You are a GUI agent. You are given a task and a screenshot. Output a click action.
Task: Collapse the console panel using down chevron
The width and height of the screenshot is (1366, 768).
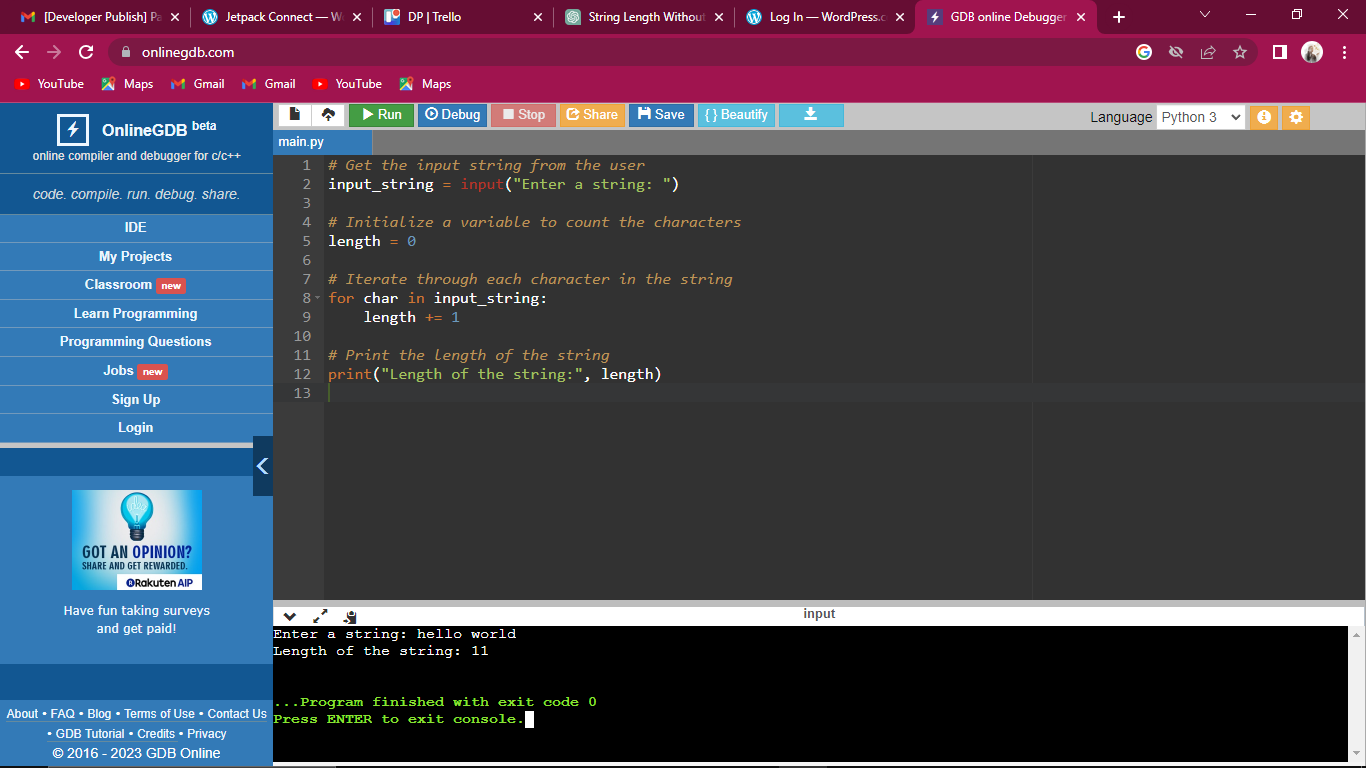point(290,617)
